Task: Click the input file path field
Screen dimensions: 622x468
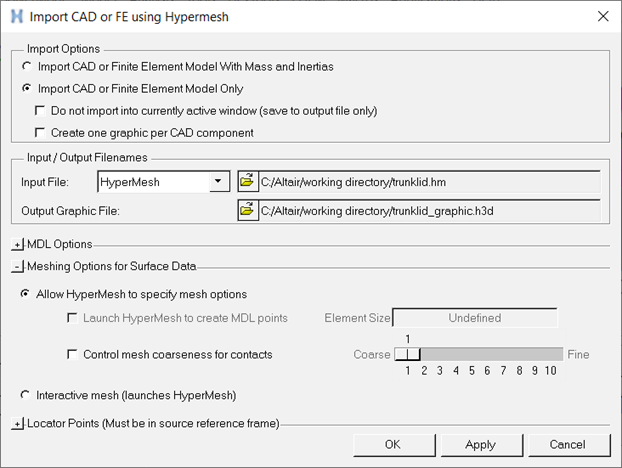Action: 428,182
